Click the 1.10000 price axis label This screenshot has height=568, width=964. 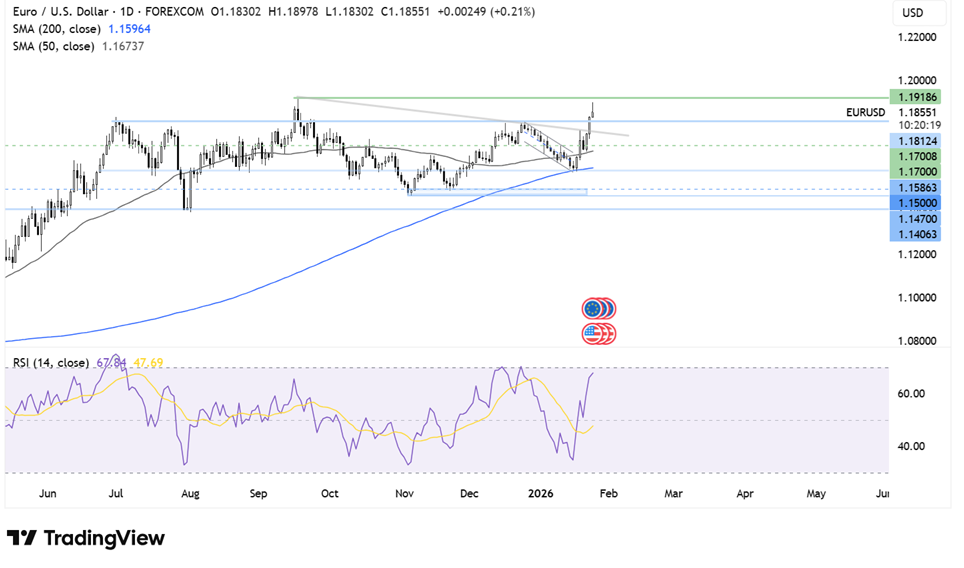click(917, 298)
